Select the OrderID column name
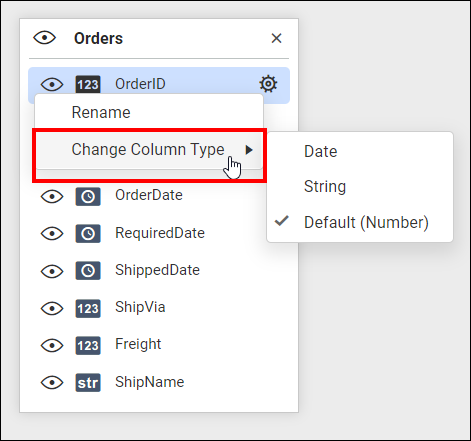The height and width of the screenshot is (441, 471). point(140,84)
